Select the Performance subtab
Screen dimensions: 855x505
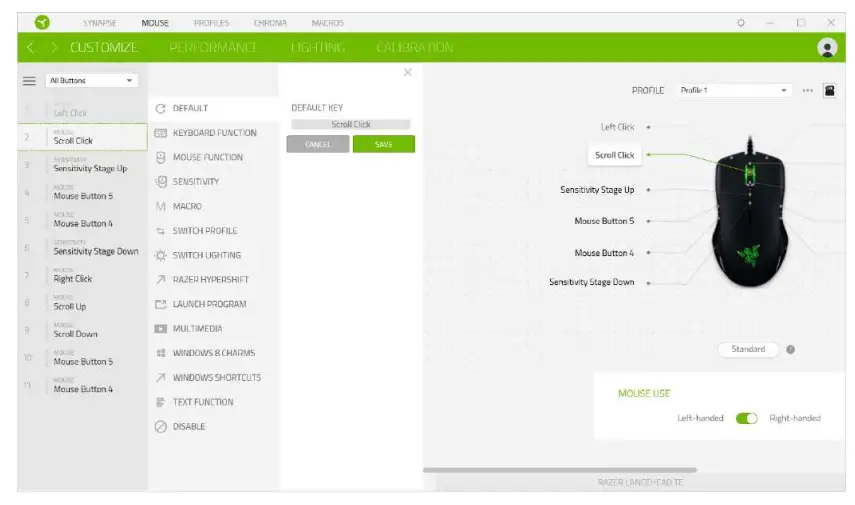[x=213, y=47]
